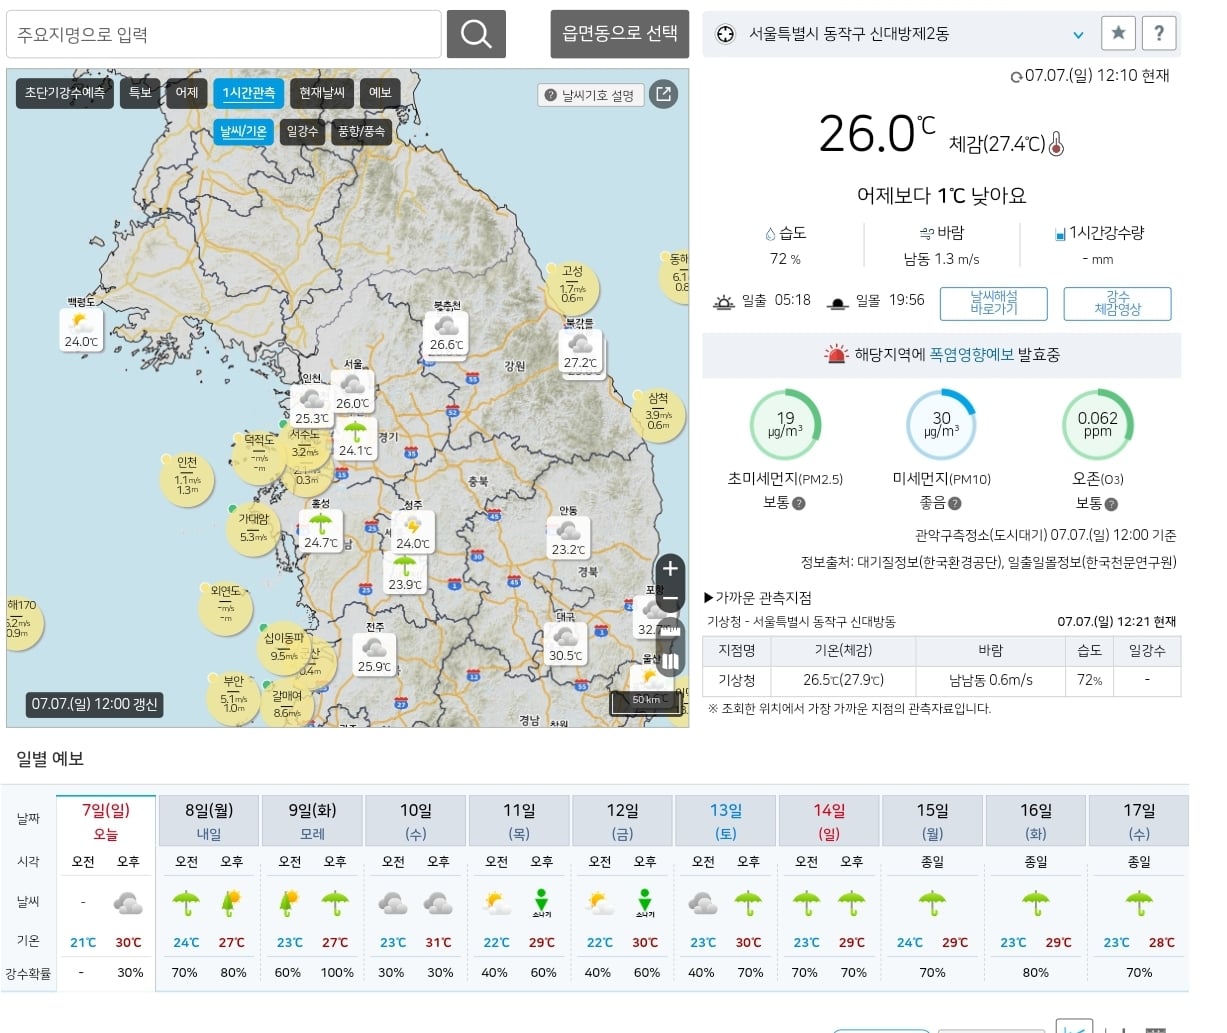Open the location dropdown for 신대방제2동

(1078, 34)
